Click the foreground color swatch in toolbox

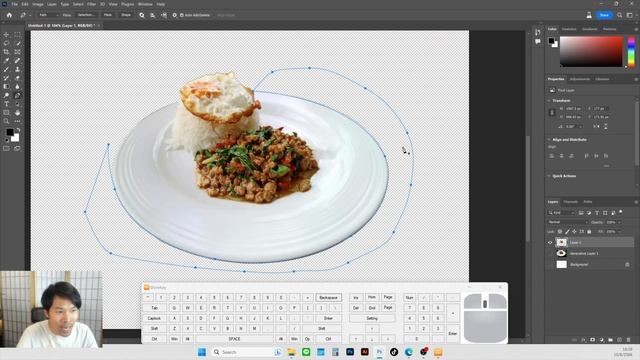9,132
